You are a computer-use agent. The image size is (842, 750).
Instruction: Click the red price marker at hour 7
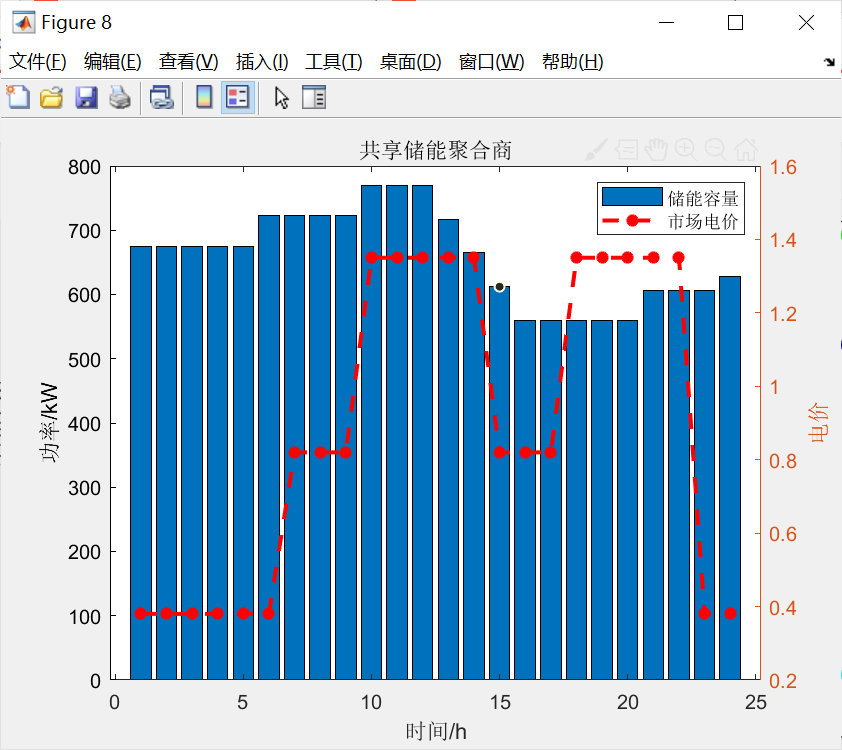[295, 453]
